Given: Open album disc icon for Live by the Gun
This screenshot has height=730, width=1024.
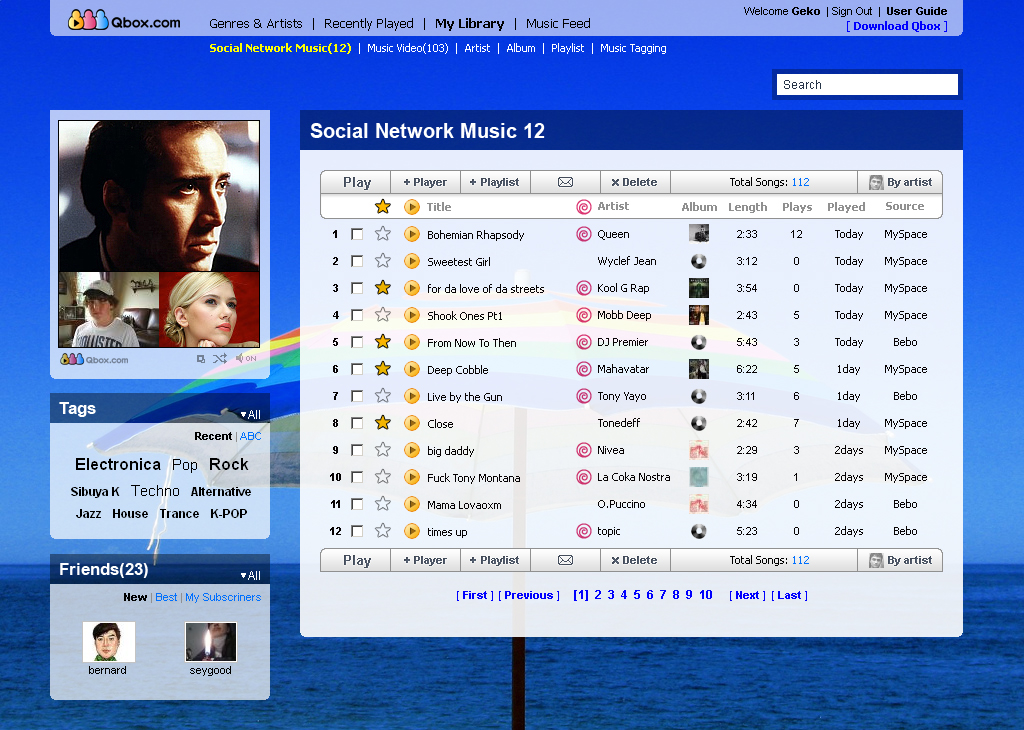Looking at the screenshot, I should 699,396.
